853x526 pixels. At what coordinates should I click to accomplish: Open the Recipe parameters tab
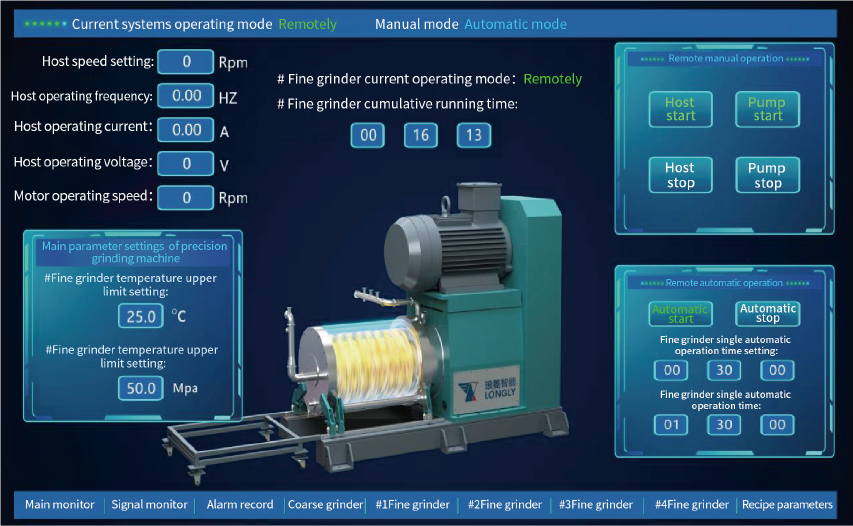[x=787, y=505]
